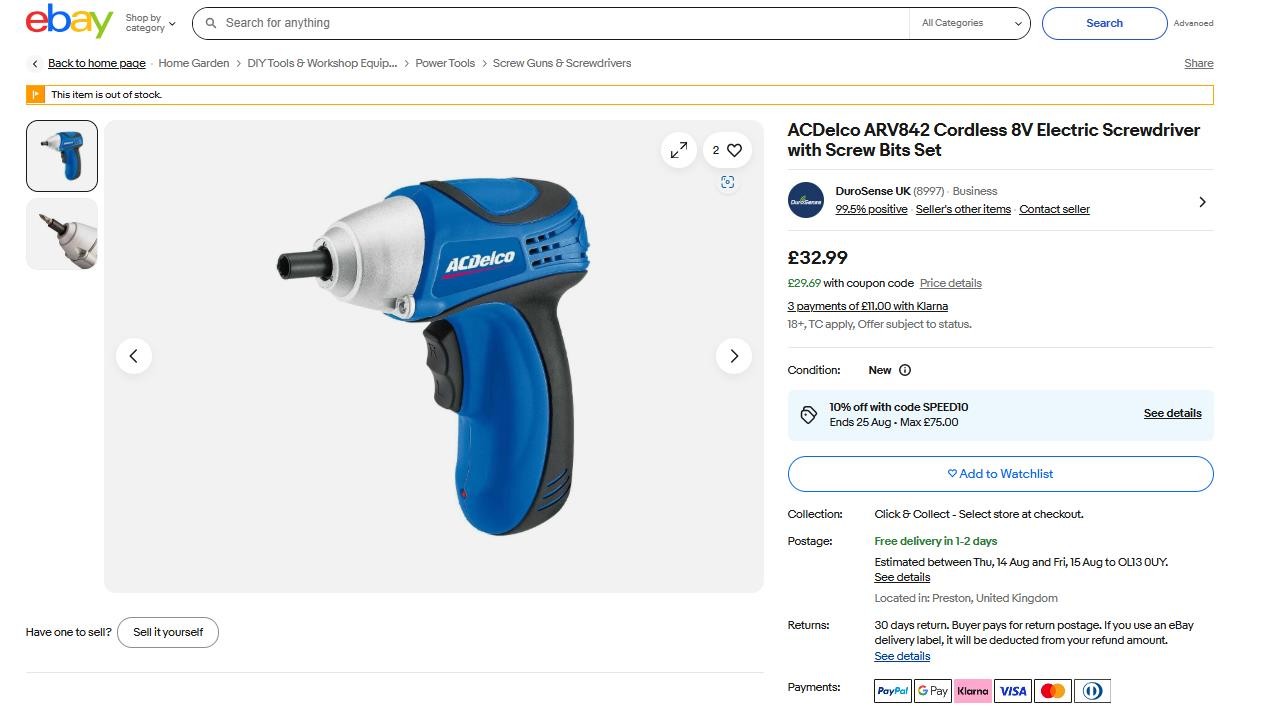Go to Power Tools breadcrumb
Viewport: 1264px width, 706px height.
(445, 63)
